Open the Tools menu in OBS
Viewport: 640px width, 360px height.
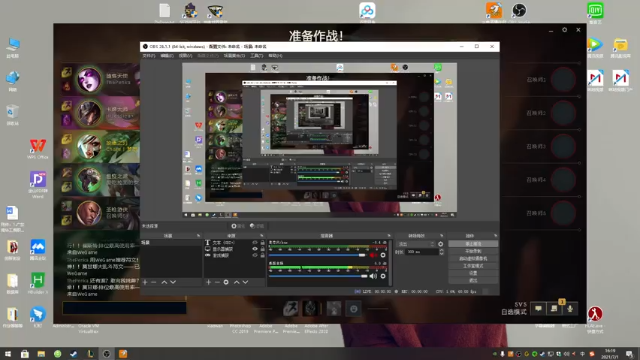257,56
